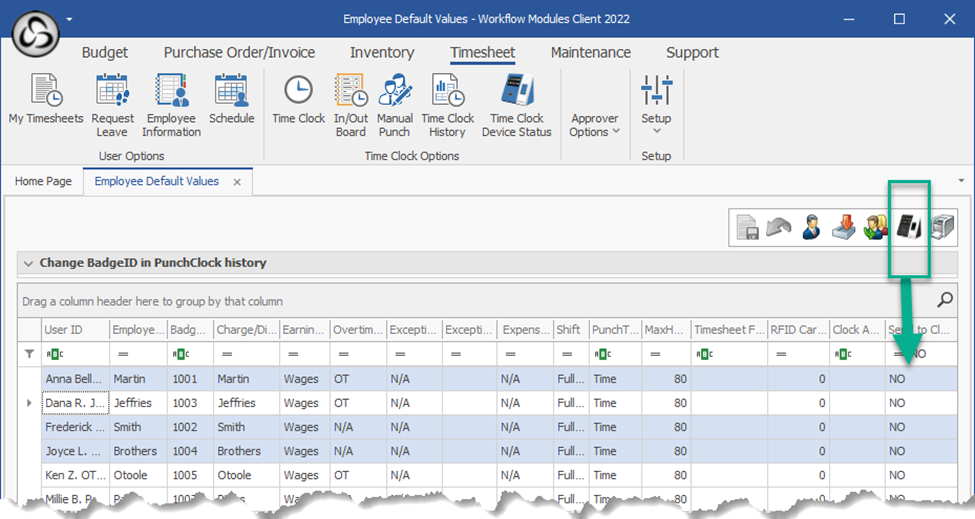Close the Employee Default Values tab
The height and width of the screenshot is (519, 975).
pos(238,182)
